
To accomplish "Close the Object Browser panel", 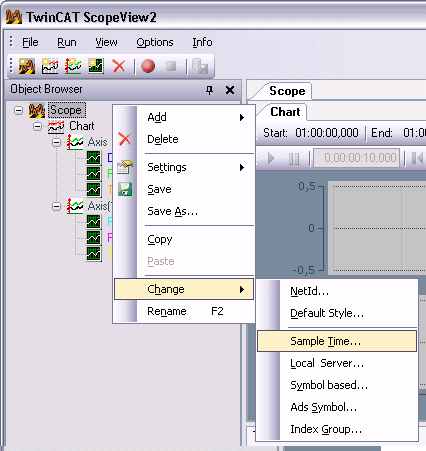I will (x=230, y=90).
